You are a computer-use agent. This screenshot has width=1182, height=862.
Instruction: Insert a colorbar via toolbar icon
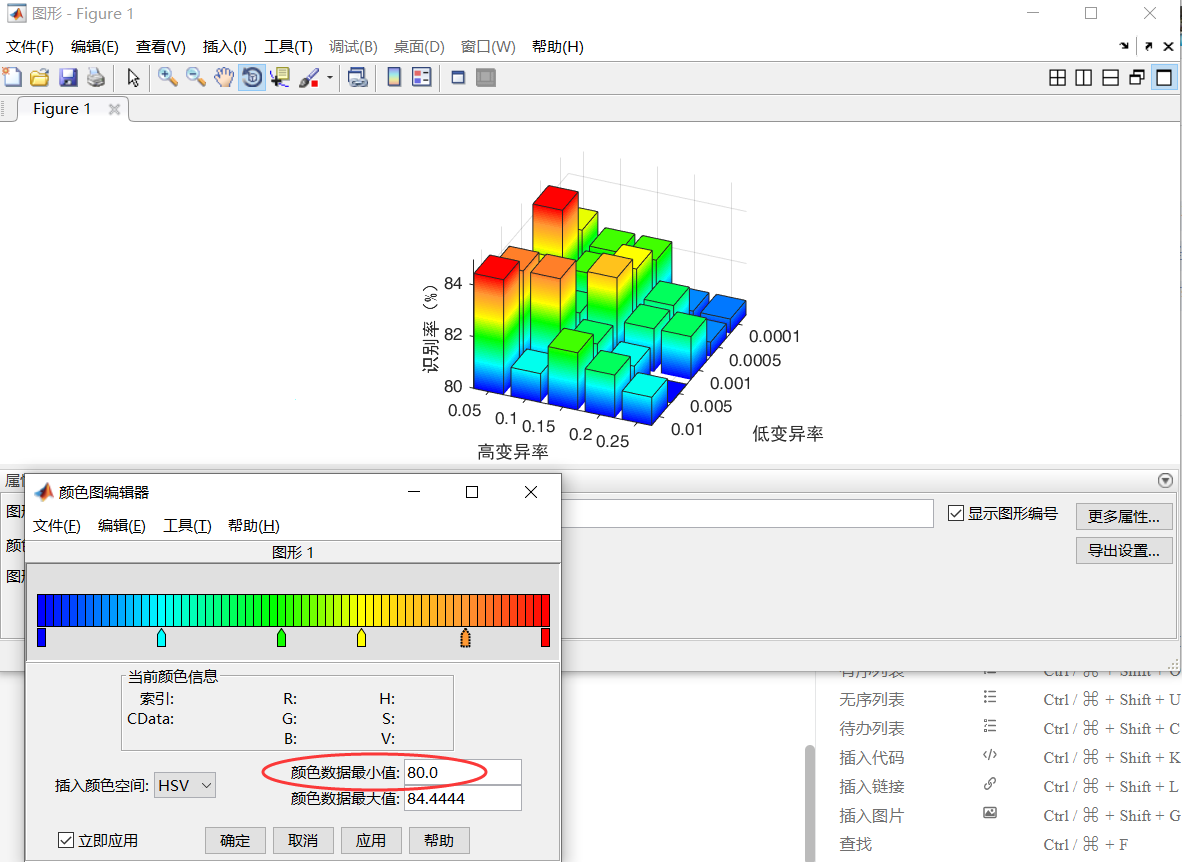(393, 77)
